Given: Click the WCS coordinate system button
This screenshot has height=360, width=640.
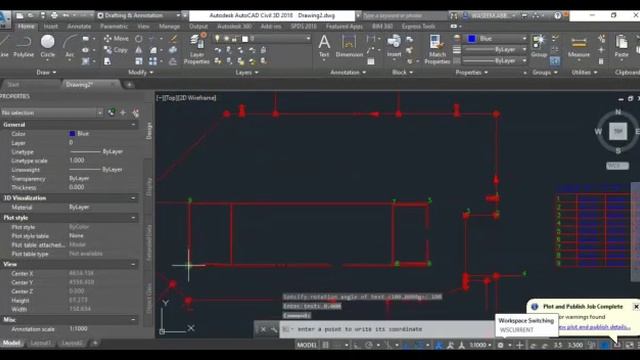Looking at the screenshot, I should click(617, 166).
